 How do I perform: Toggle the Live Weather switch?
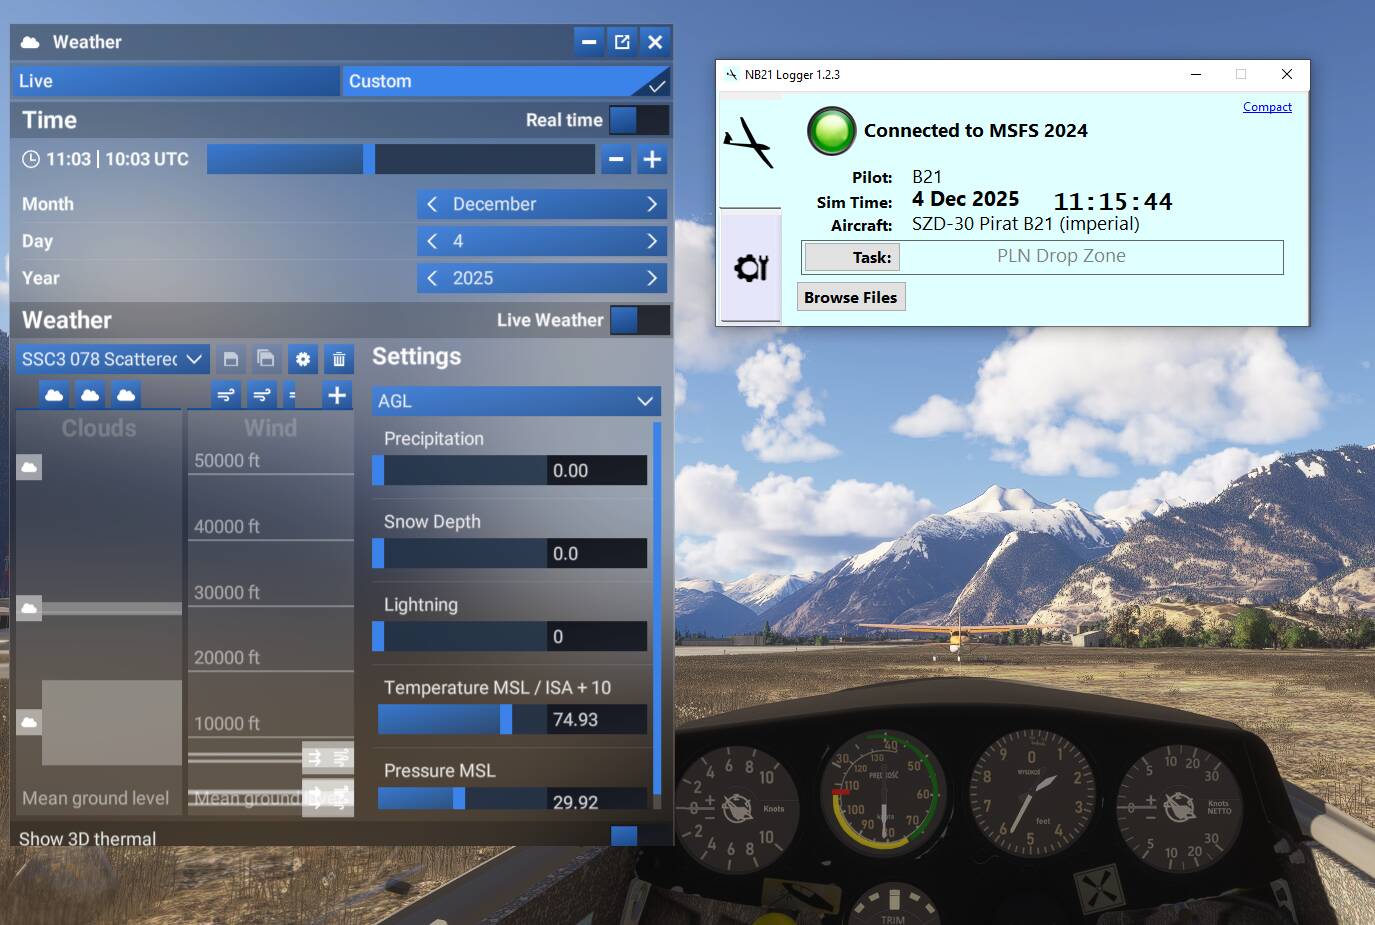point(639,320)
